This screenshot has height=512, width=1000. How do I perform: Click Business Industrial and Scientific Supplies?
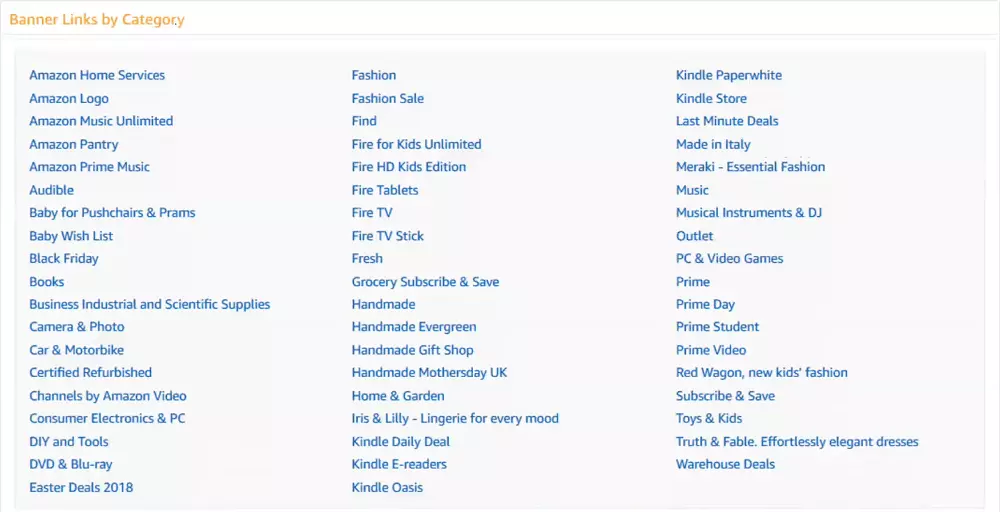(x=150, y=304)
